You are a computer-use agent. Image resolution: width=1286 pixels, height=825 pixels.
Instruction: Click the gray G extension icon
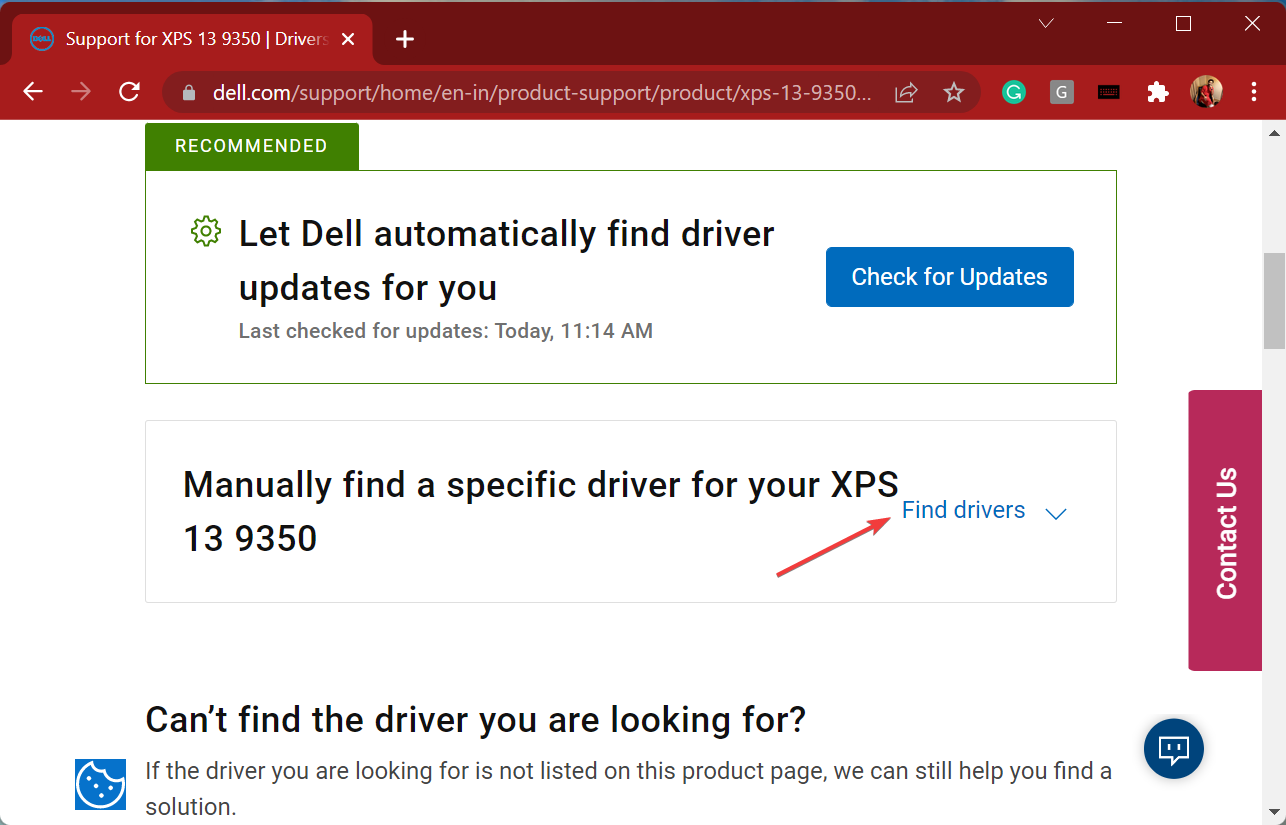[x=1062, y=93]
